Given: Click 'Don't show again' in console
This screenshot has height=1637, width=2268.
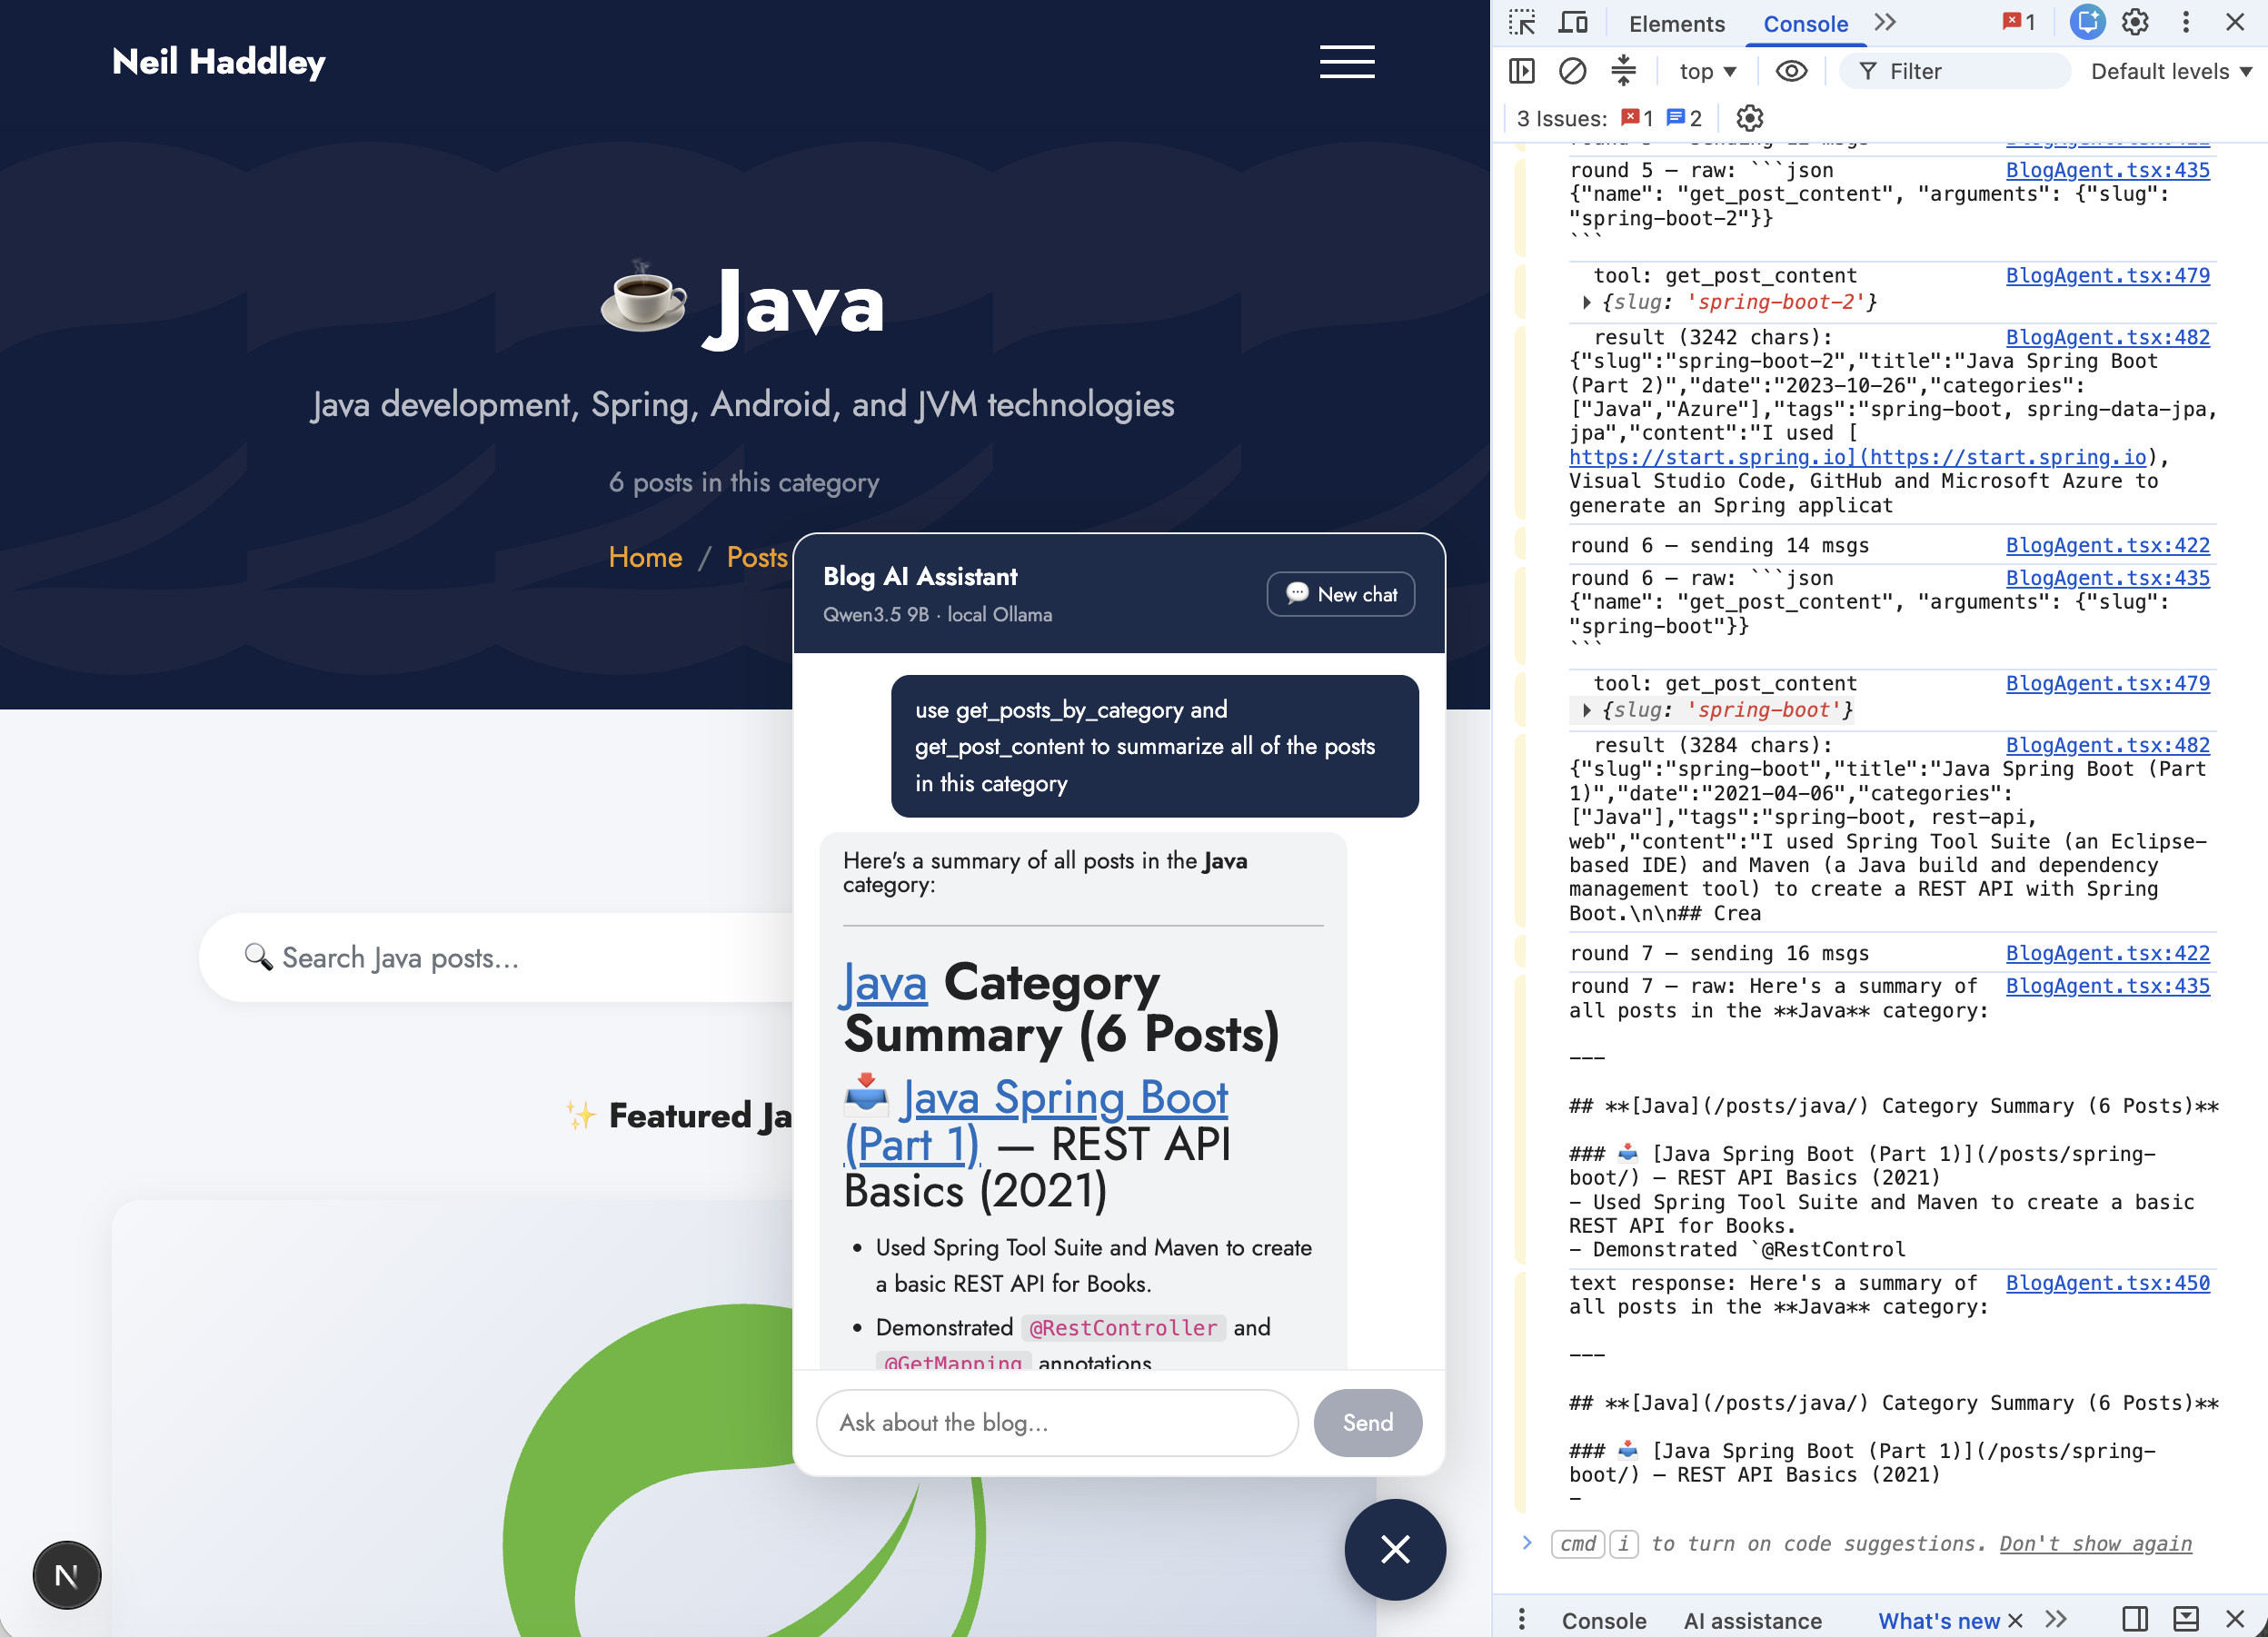Looking at the screenshot, I should [2095, 1544].
